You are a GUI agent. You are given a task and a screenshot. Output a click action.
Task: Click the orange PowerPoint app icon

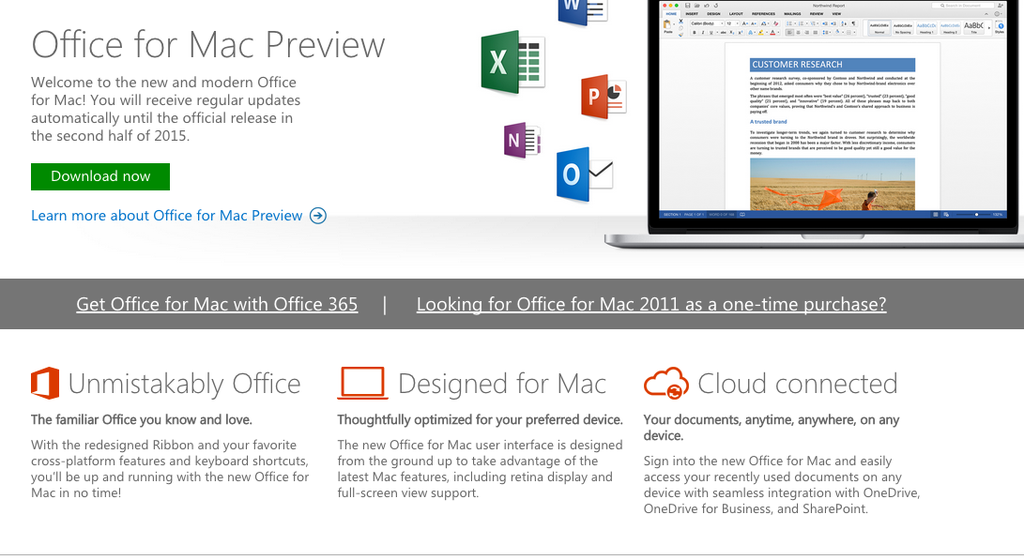pyautogui.click(x=603, y=96)
